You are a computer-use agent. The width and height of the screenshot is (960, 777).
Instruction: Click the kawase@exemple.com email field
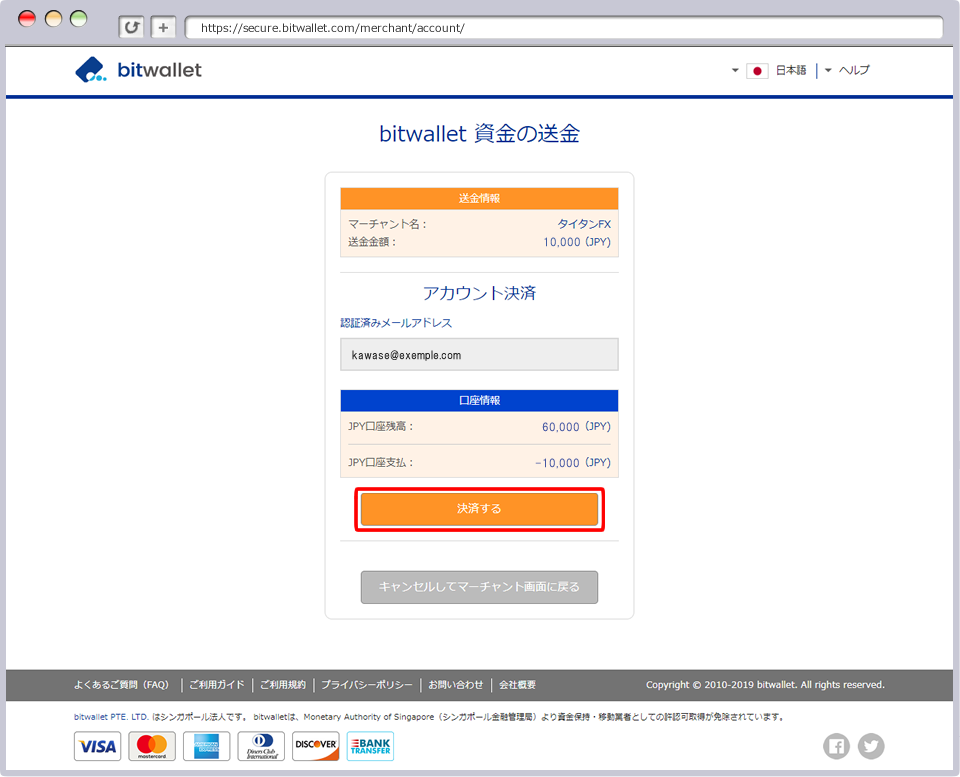point(479,354)
